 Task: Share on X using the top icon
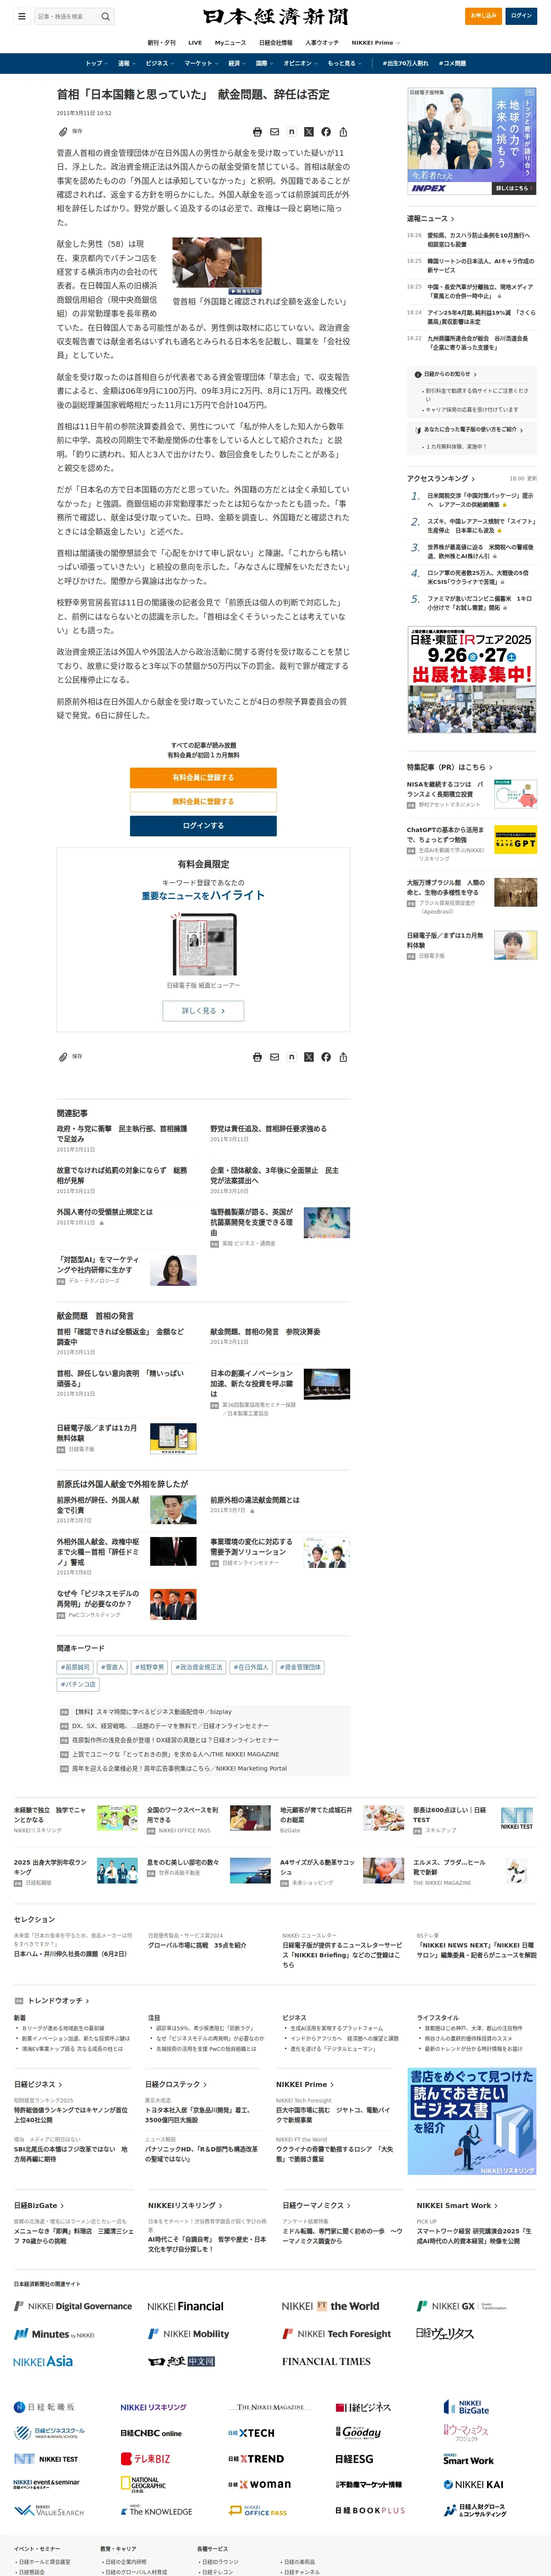pos(309,132)
